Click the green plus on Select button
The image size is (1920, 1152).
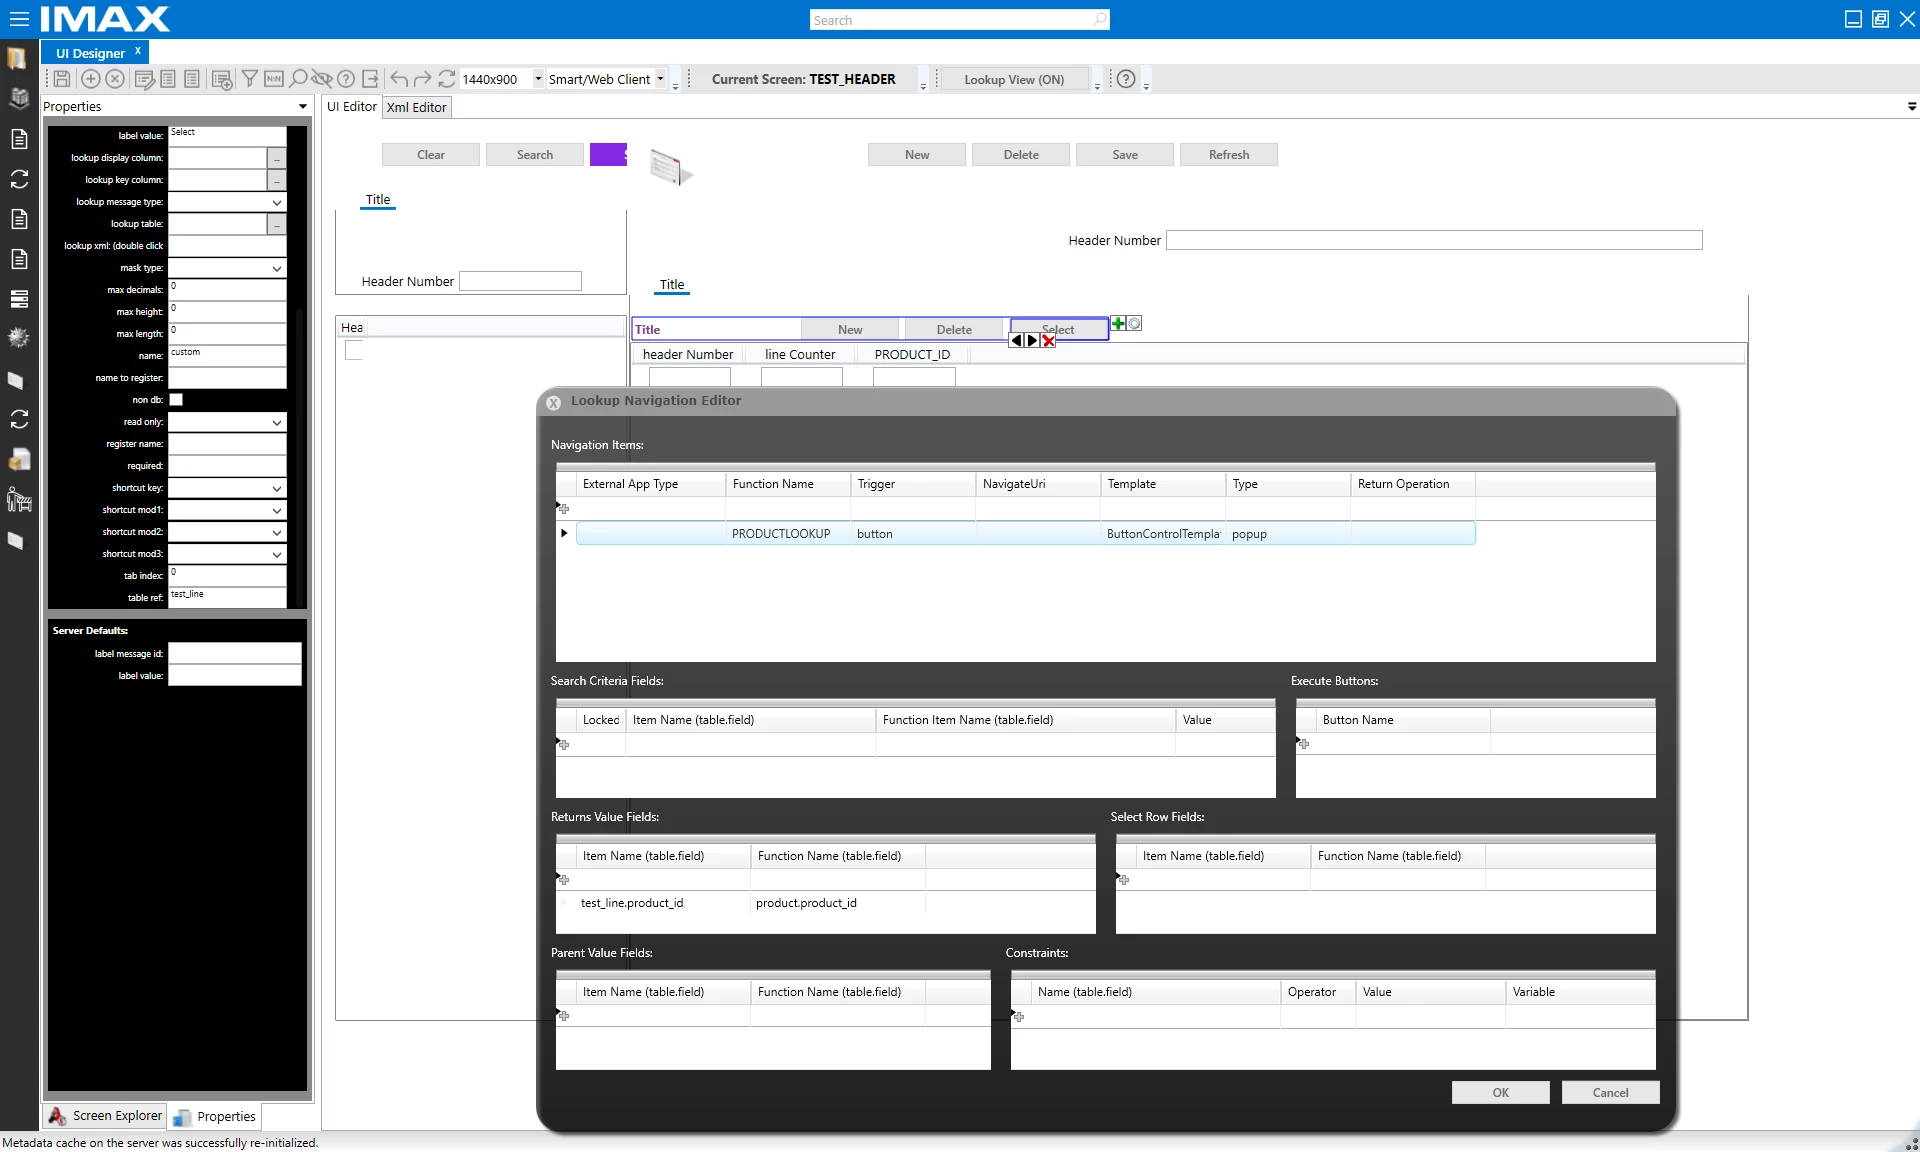click(x=1118, y=323)
